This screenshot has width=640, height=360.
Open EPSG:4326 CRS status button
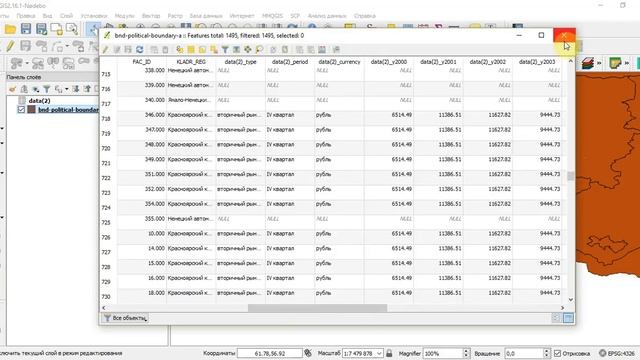pyautogui.click(x=618, y=353)
